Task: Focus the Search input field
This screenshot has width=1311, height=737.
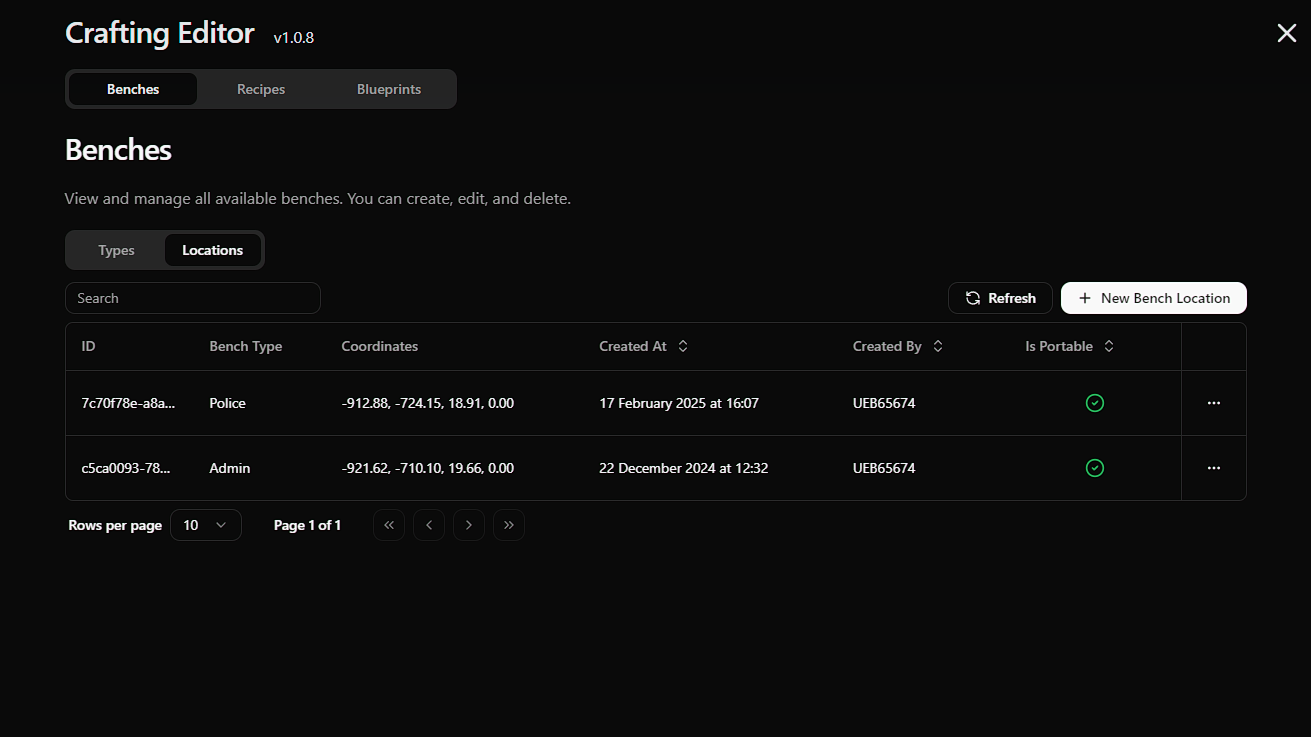Action: pyautogui.click(x=193, y=298)
